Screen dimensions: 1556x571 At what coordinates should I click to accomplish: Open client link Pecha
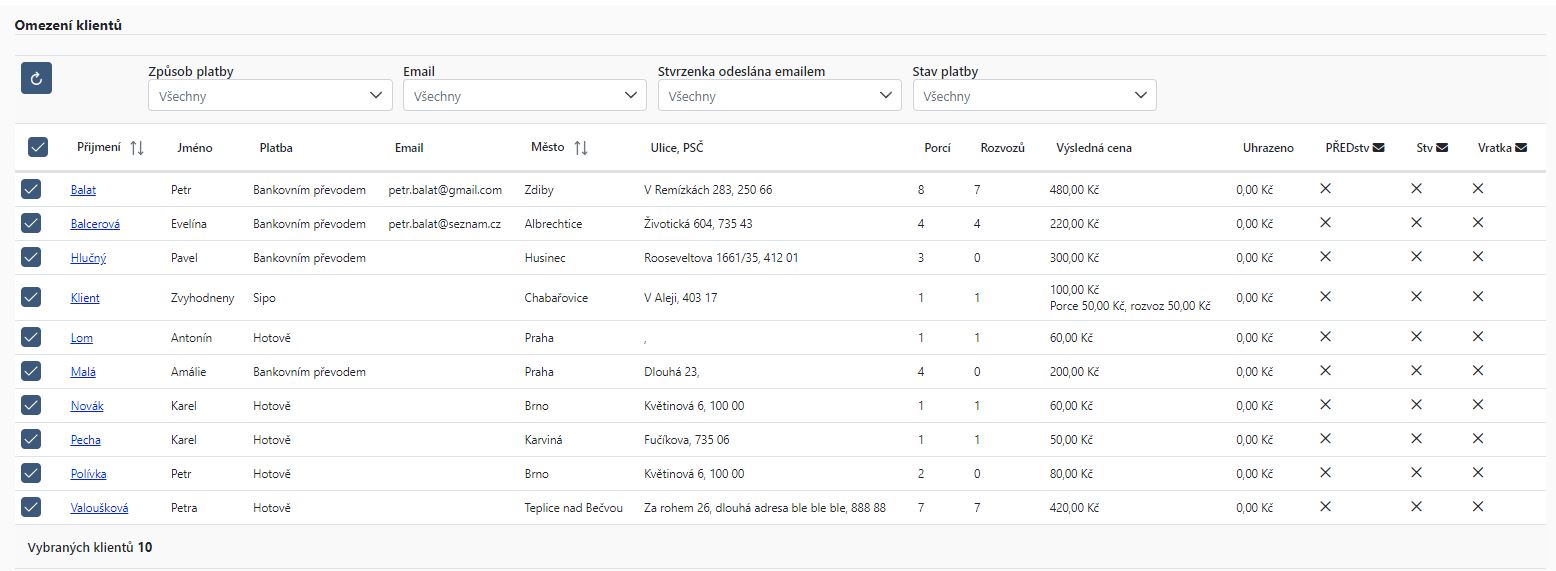[x=86, y=440]
